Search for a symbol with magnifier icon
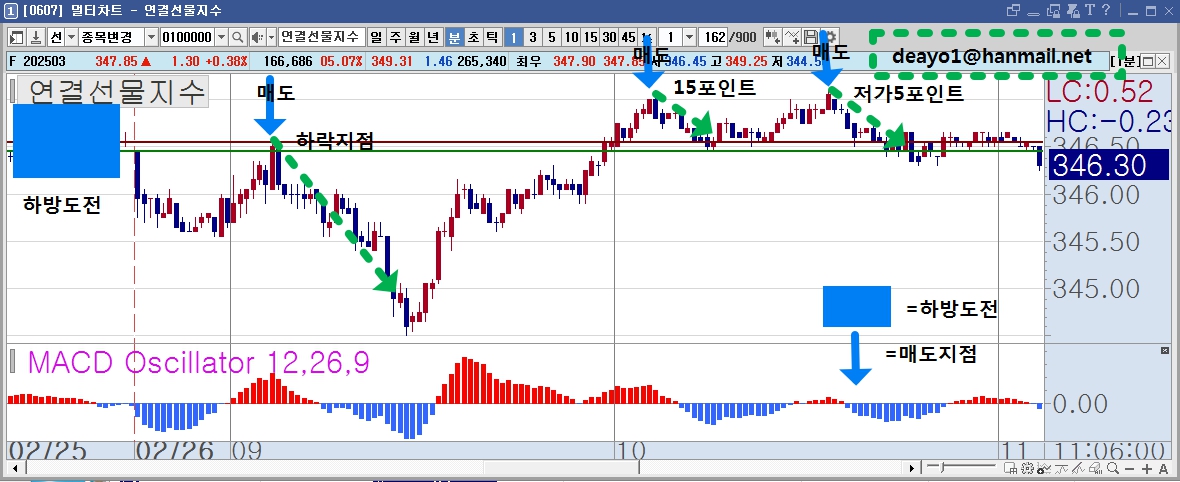The image size is (1180, 482). [x=238, y=37]
